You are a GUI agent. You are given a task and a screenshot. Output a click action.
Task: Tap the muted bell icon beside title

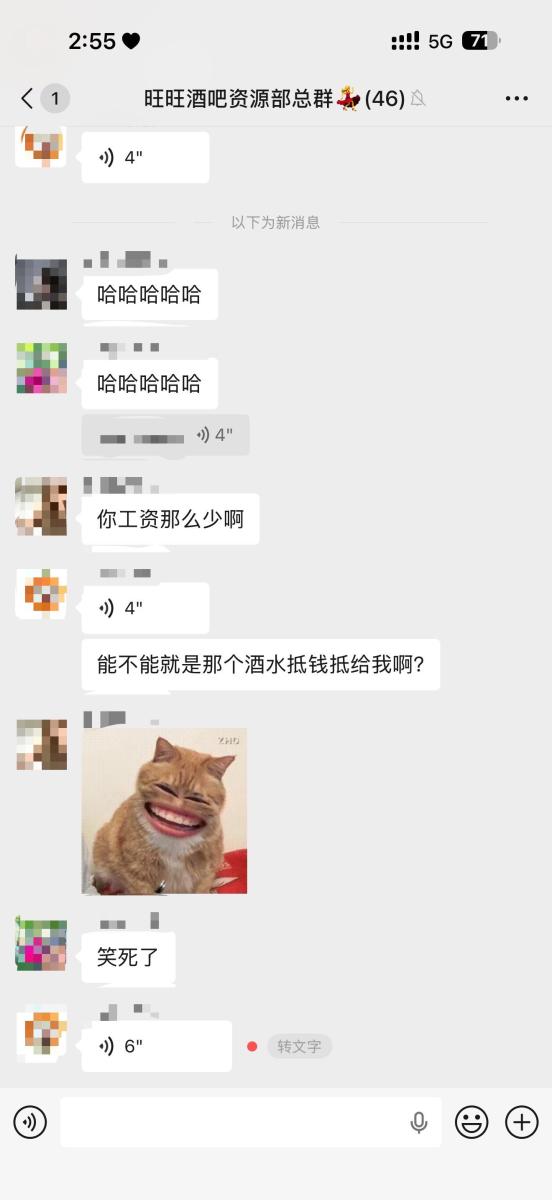coord(418,98)
